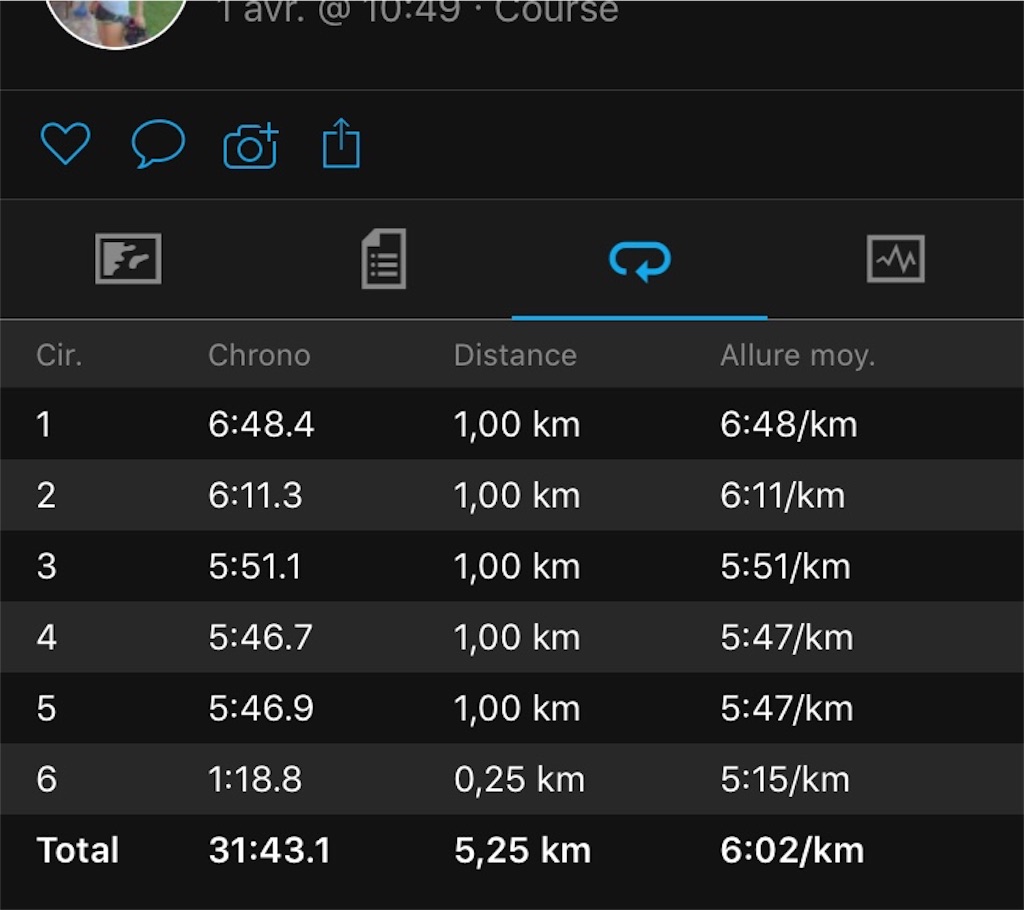This screenshot has height=910, width=1024.
Task: Open the stats details document tab
Action: click(384, 259)
